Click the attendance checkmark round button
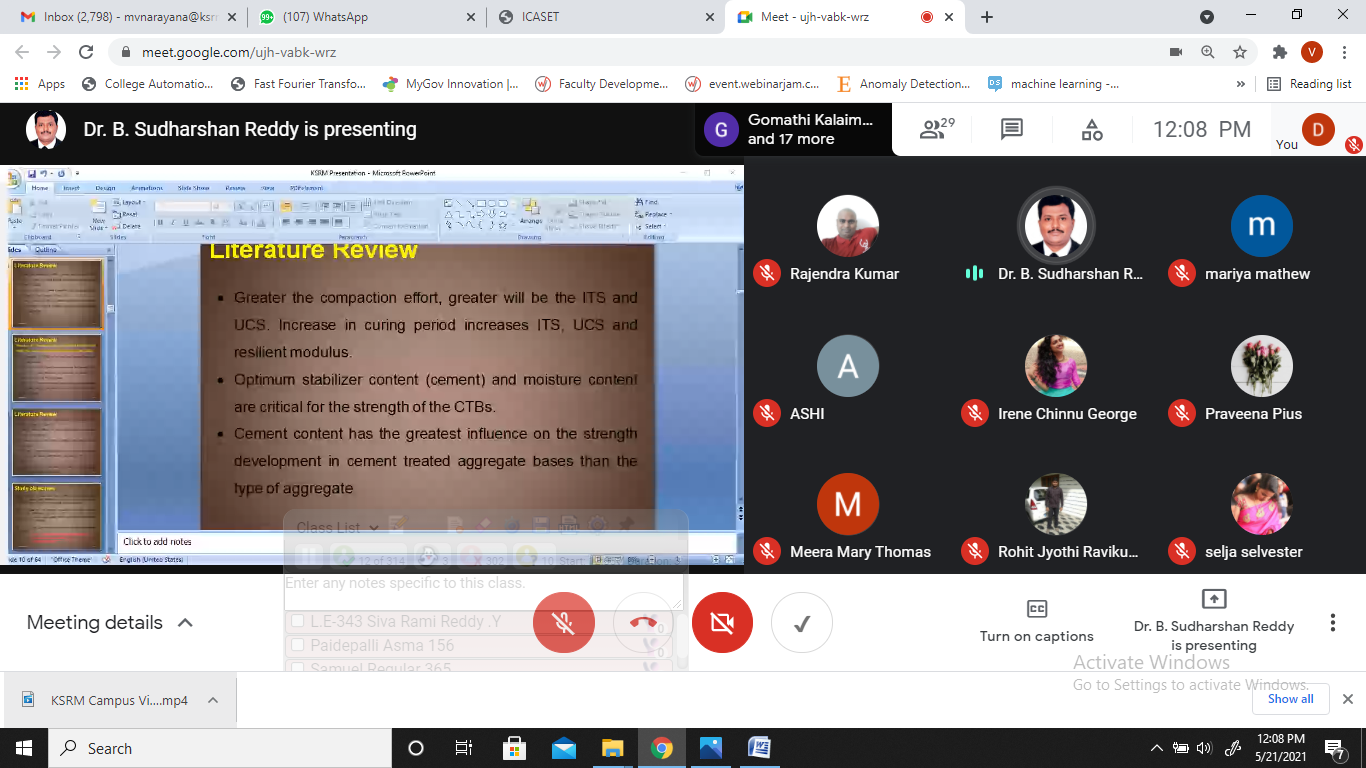The width and height of the screenshot is (1366, 768). pos(801,622)
